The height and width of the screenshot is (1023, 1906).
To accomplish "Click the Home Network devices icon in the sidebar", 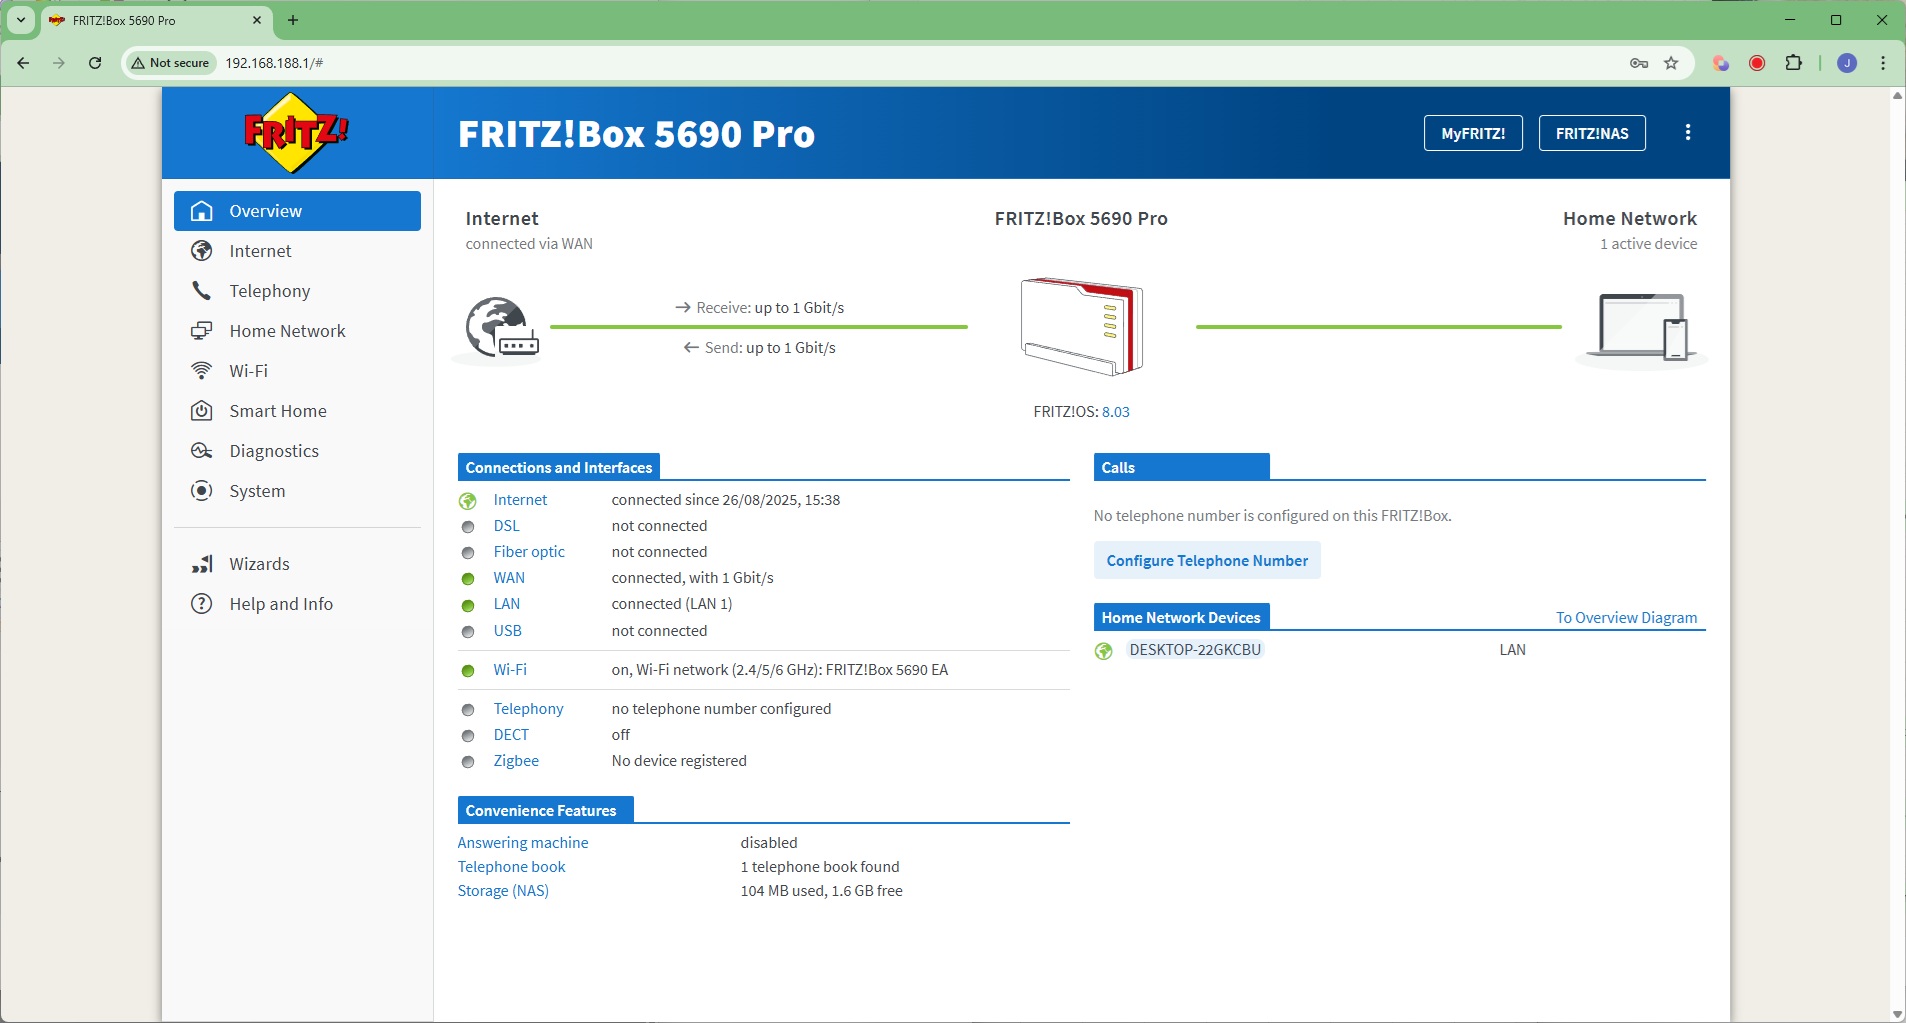I will click(202, 331).
